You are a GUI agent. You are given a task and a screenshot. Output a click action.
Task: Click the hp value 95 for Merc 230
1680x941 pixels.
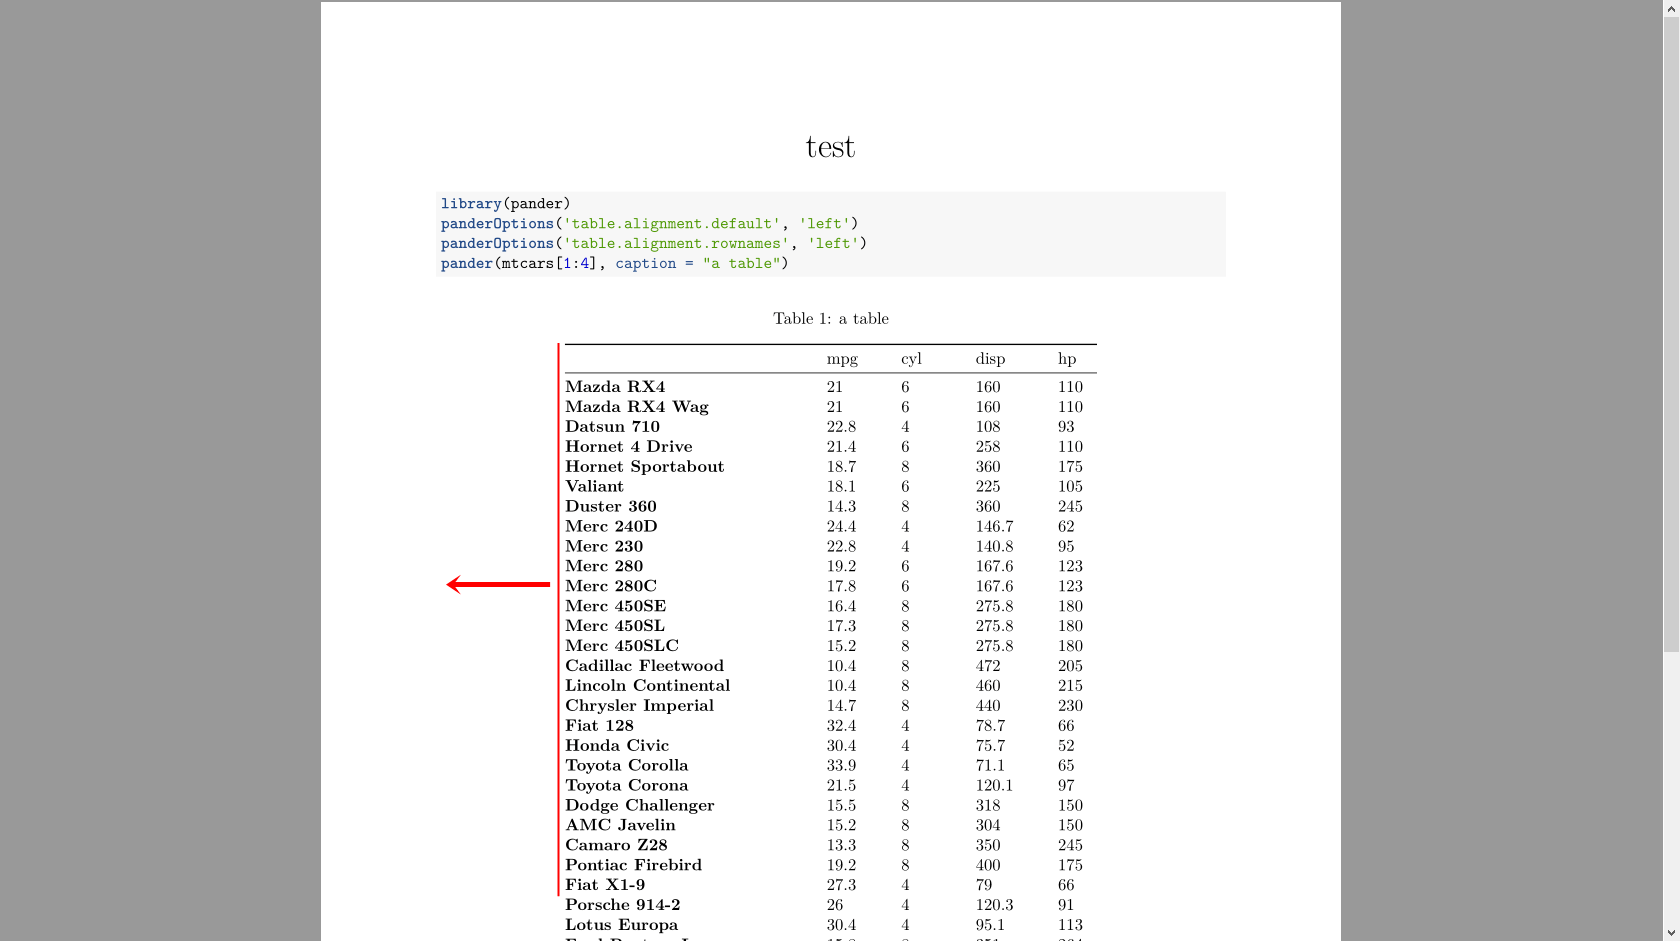point(1066,546)
